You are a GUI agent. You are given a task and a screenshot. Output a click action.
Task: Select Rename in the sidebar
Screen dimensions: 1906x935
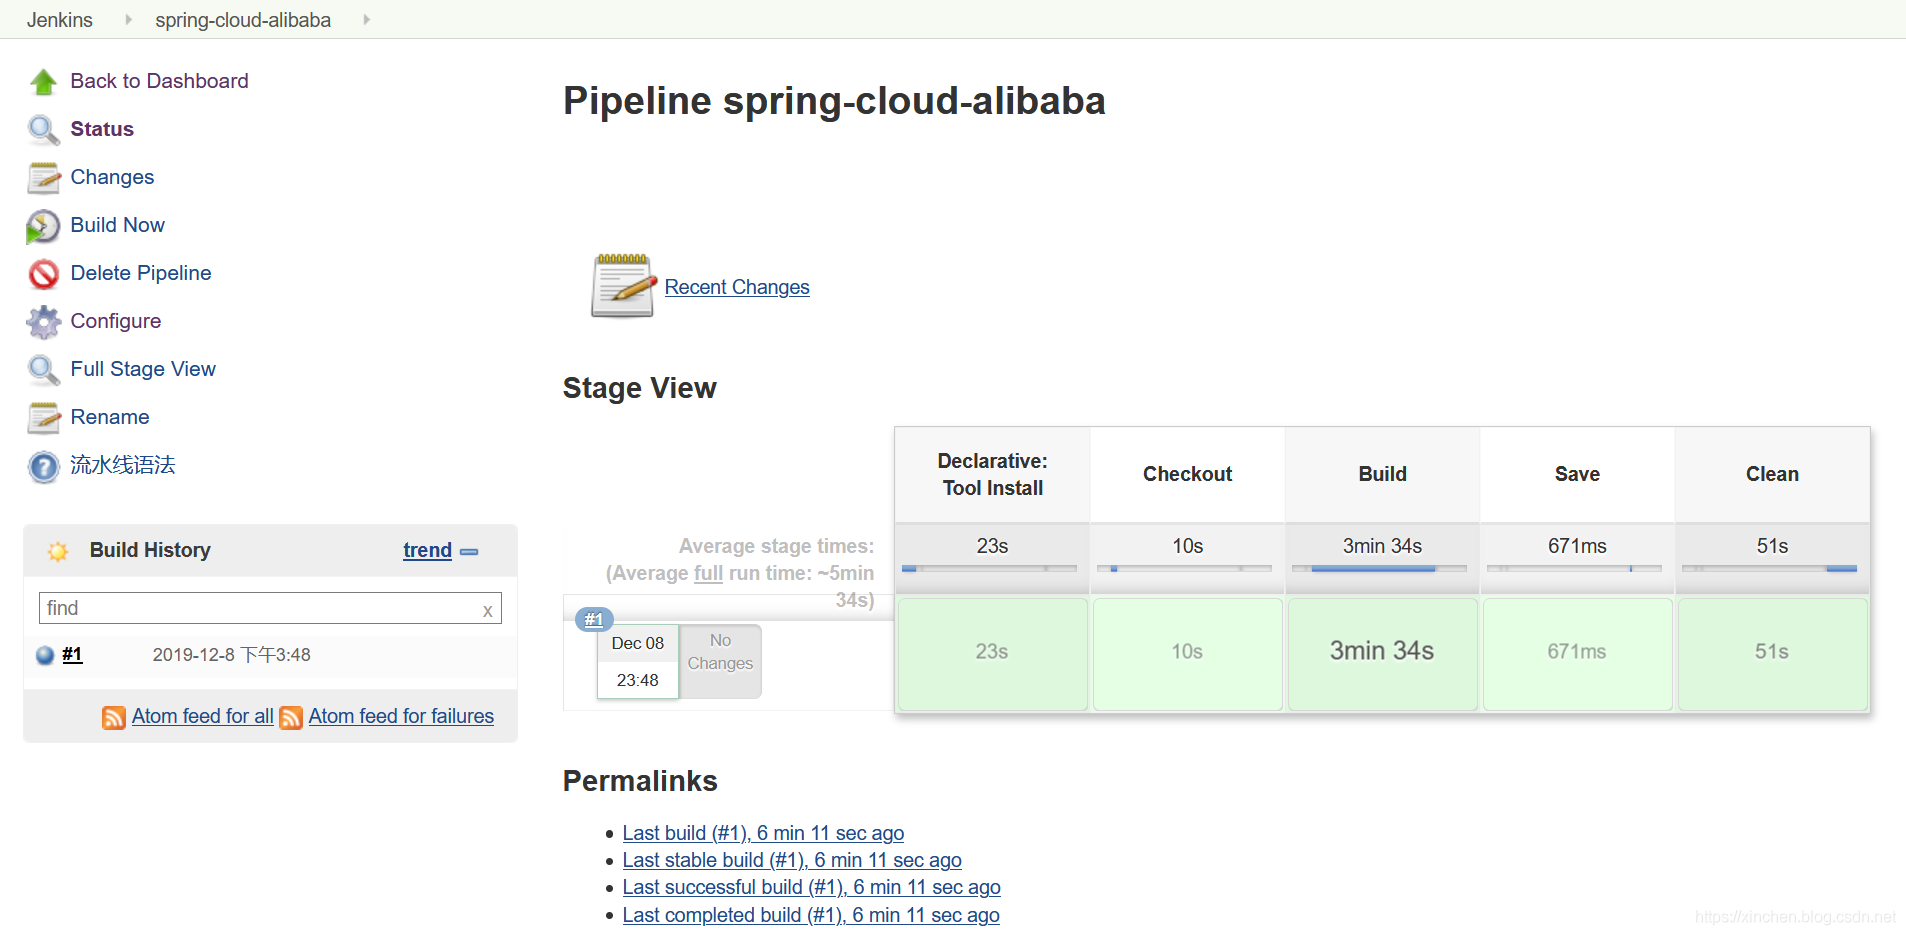110,417
